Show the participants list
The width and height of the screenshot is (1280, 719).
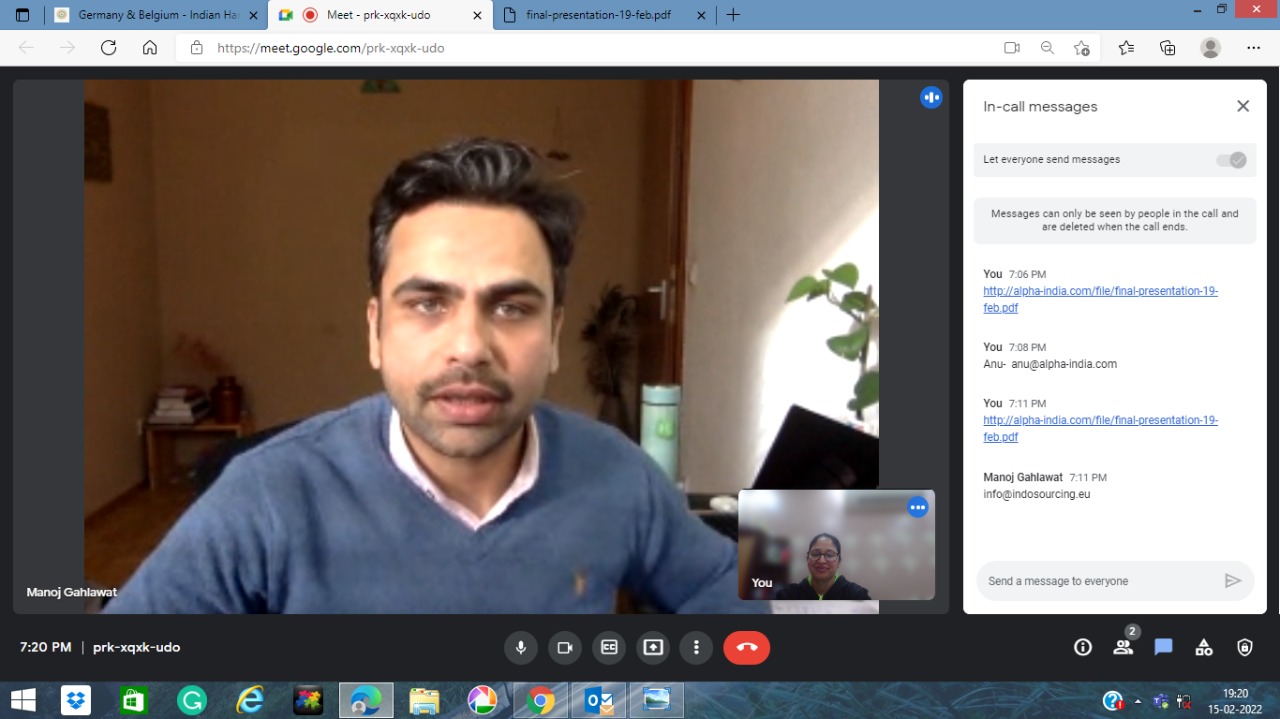(1123, 647)
